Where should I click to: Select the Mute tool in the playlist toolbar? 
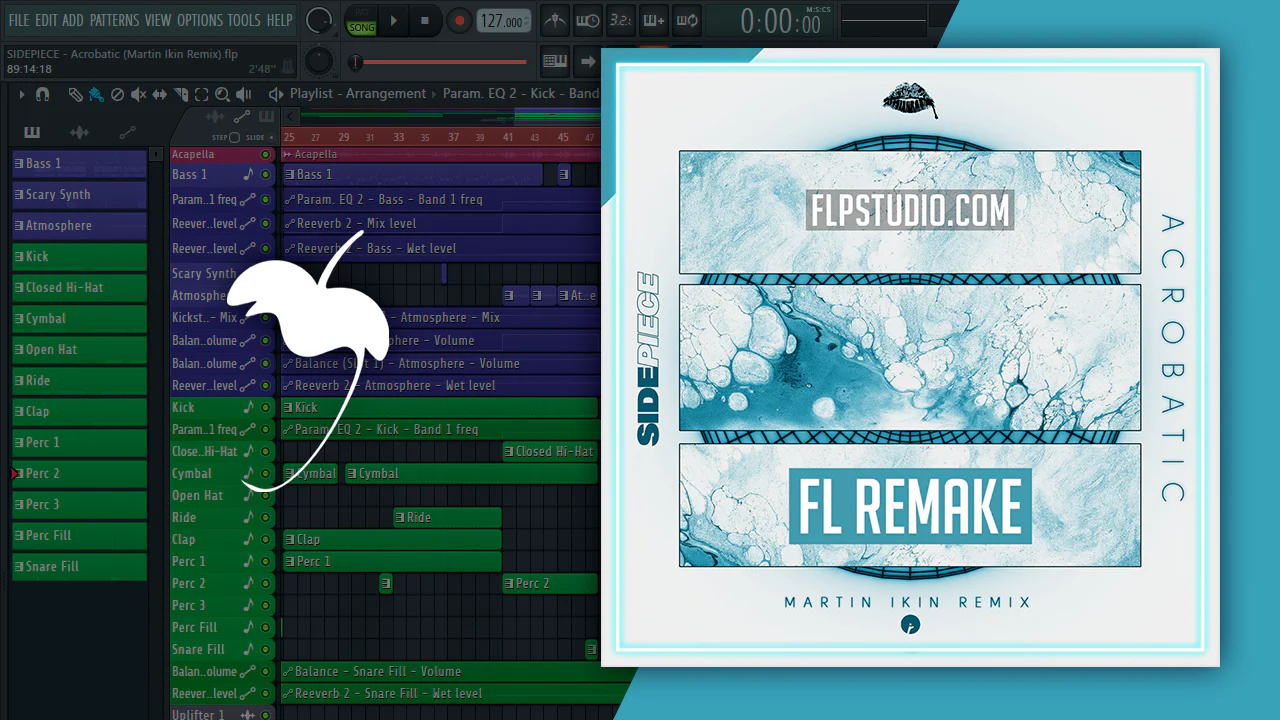coord(138,94)
